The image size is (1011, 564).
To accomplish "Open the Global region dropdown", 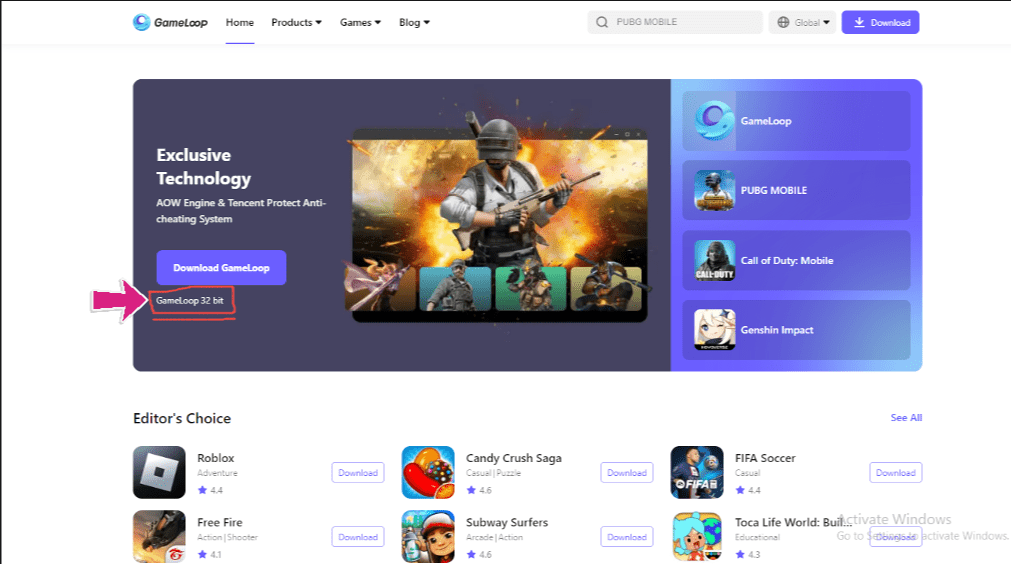I will 803,23.
